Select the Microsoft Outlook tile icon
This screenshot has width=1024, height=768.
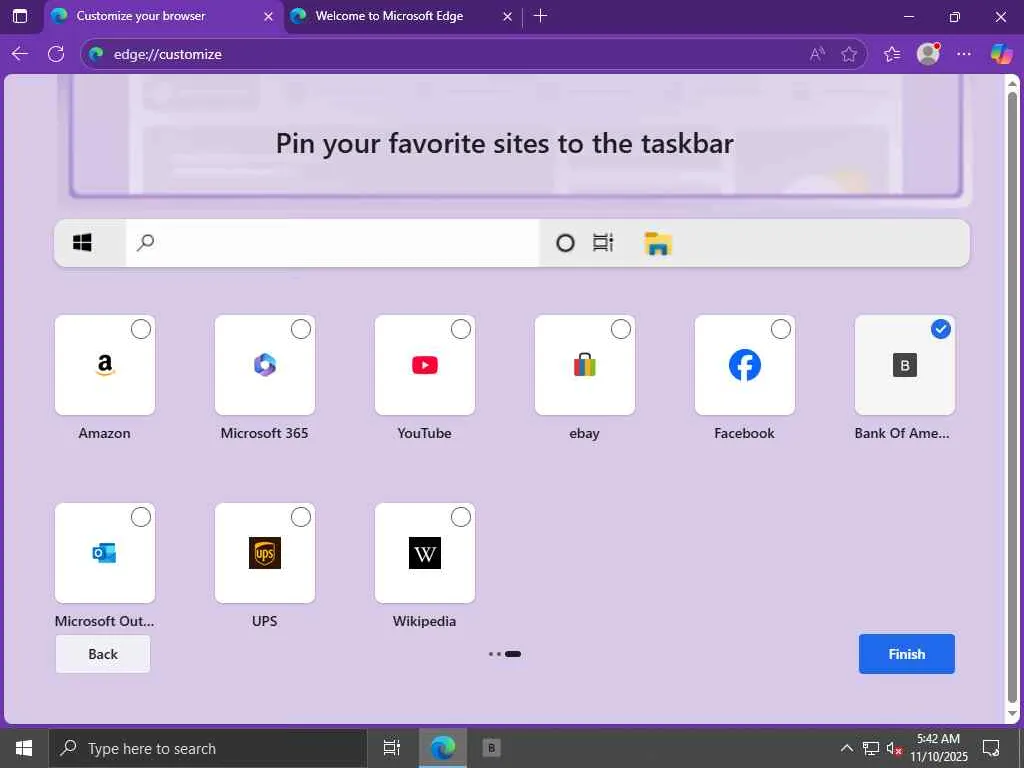click(x=104, y=552)
